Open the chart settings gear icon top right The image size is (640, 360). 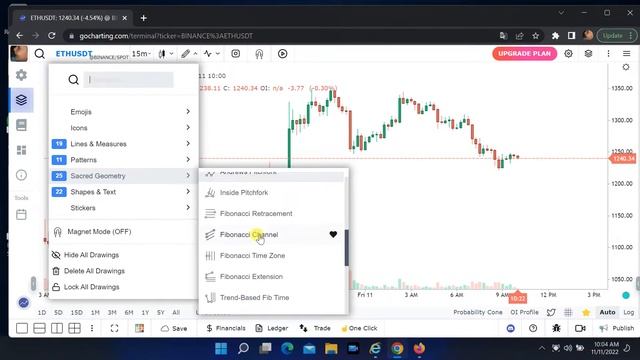click(x=568, y=53)
